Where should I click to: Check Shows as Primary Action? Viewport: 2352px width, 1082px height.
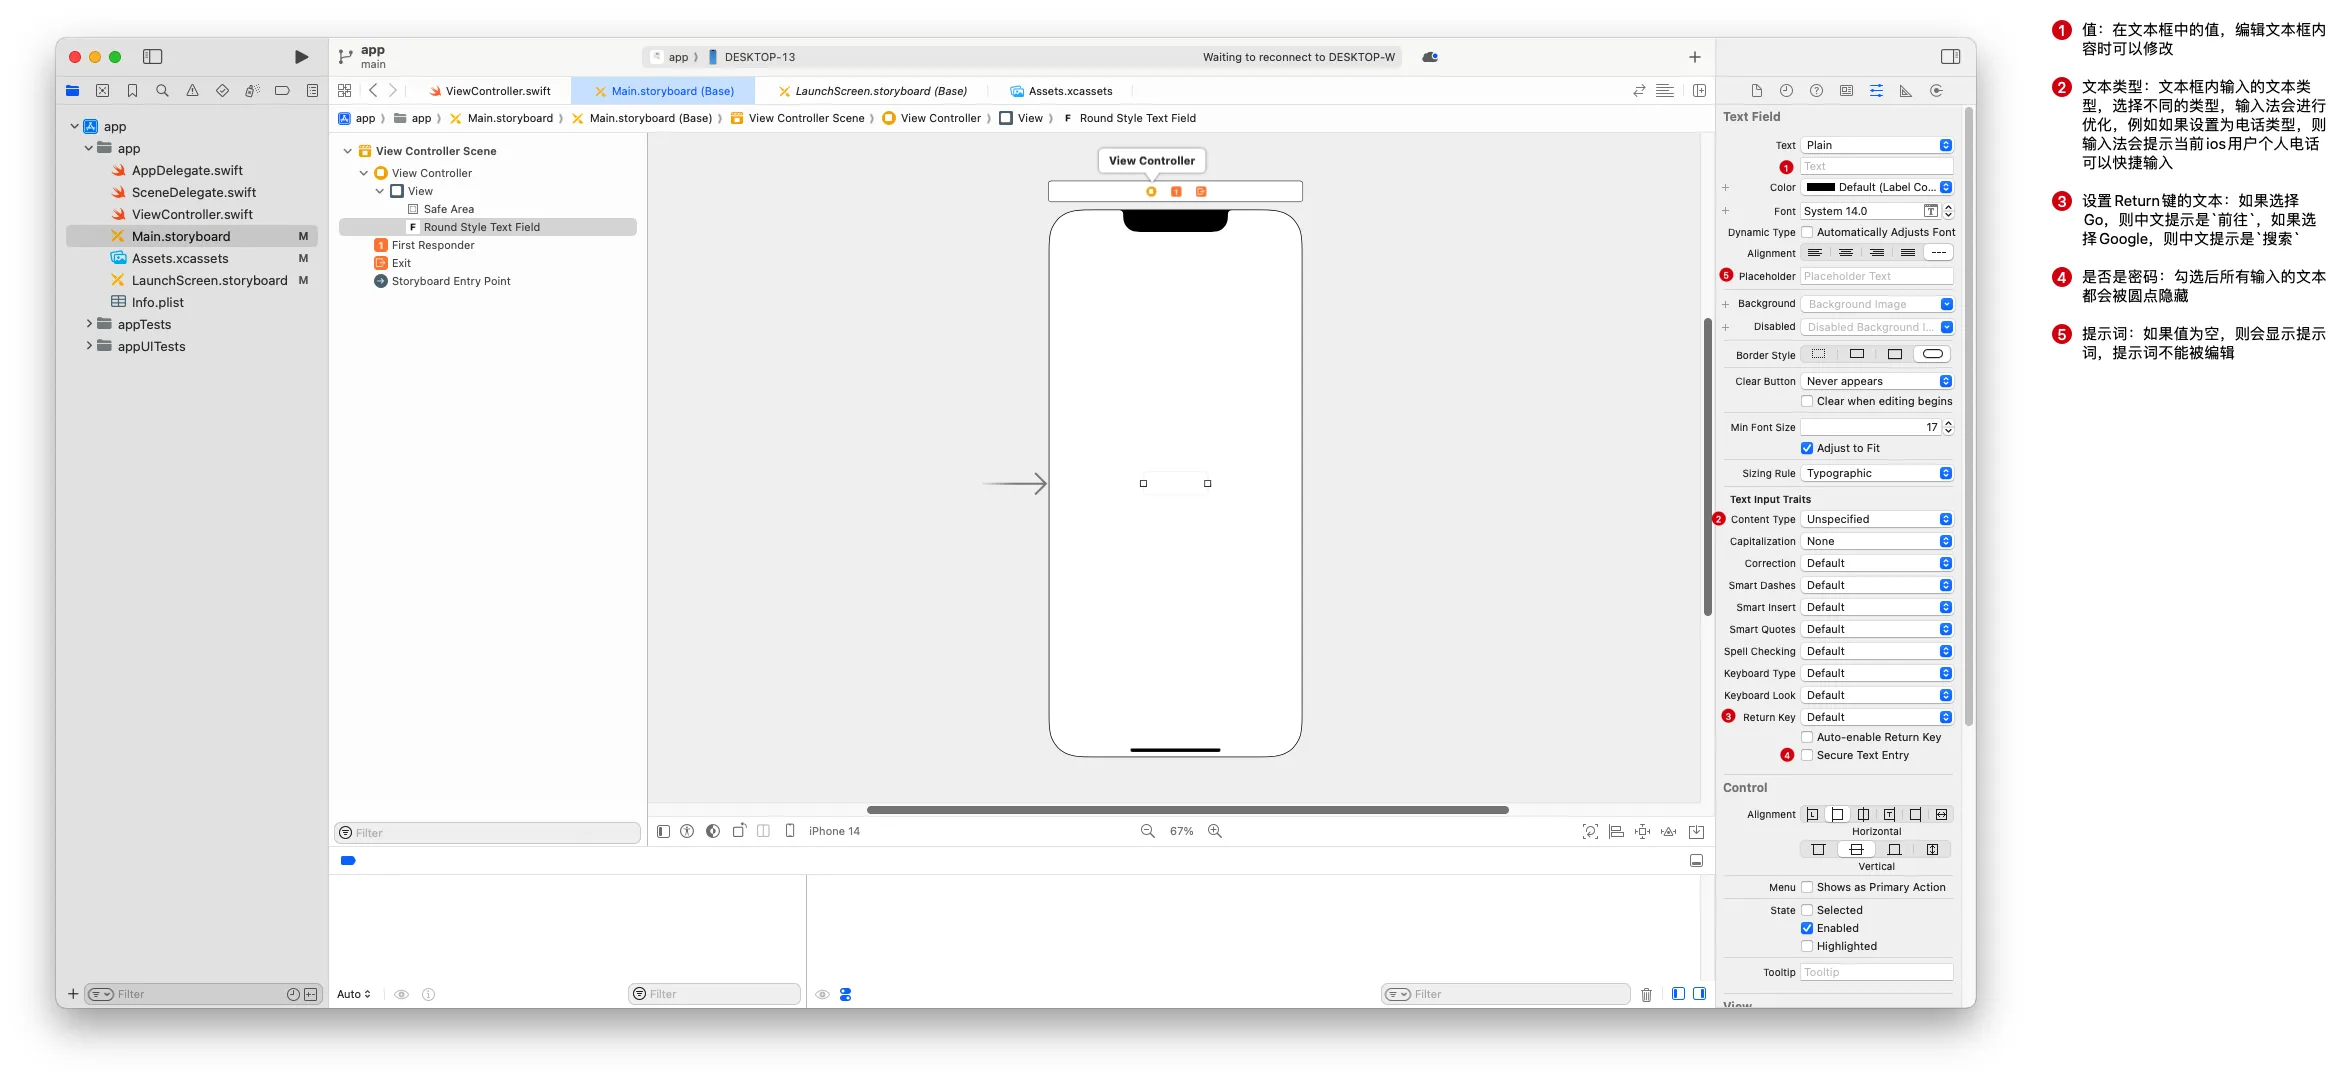[1807, 887]
